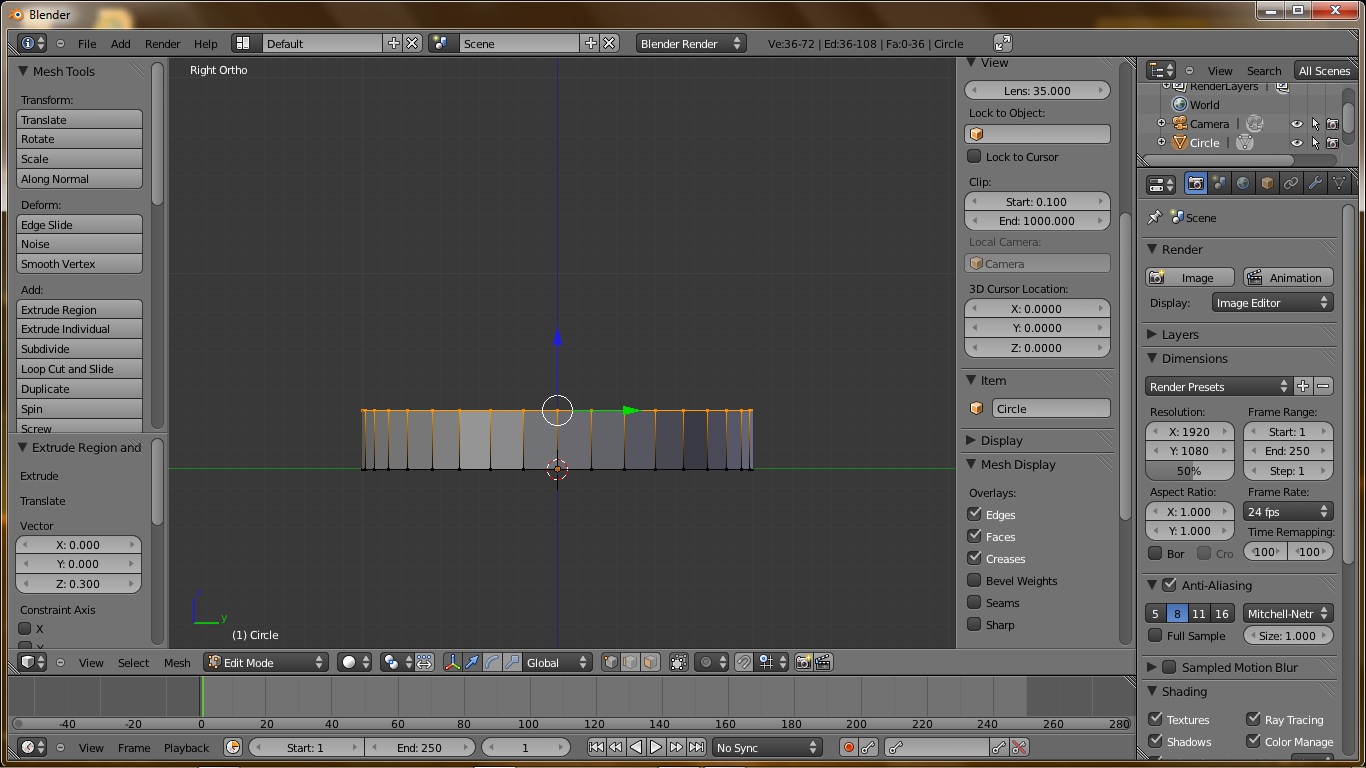
Task: Open the Add menu in the info header
Action: point(120,44)
